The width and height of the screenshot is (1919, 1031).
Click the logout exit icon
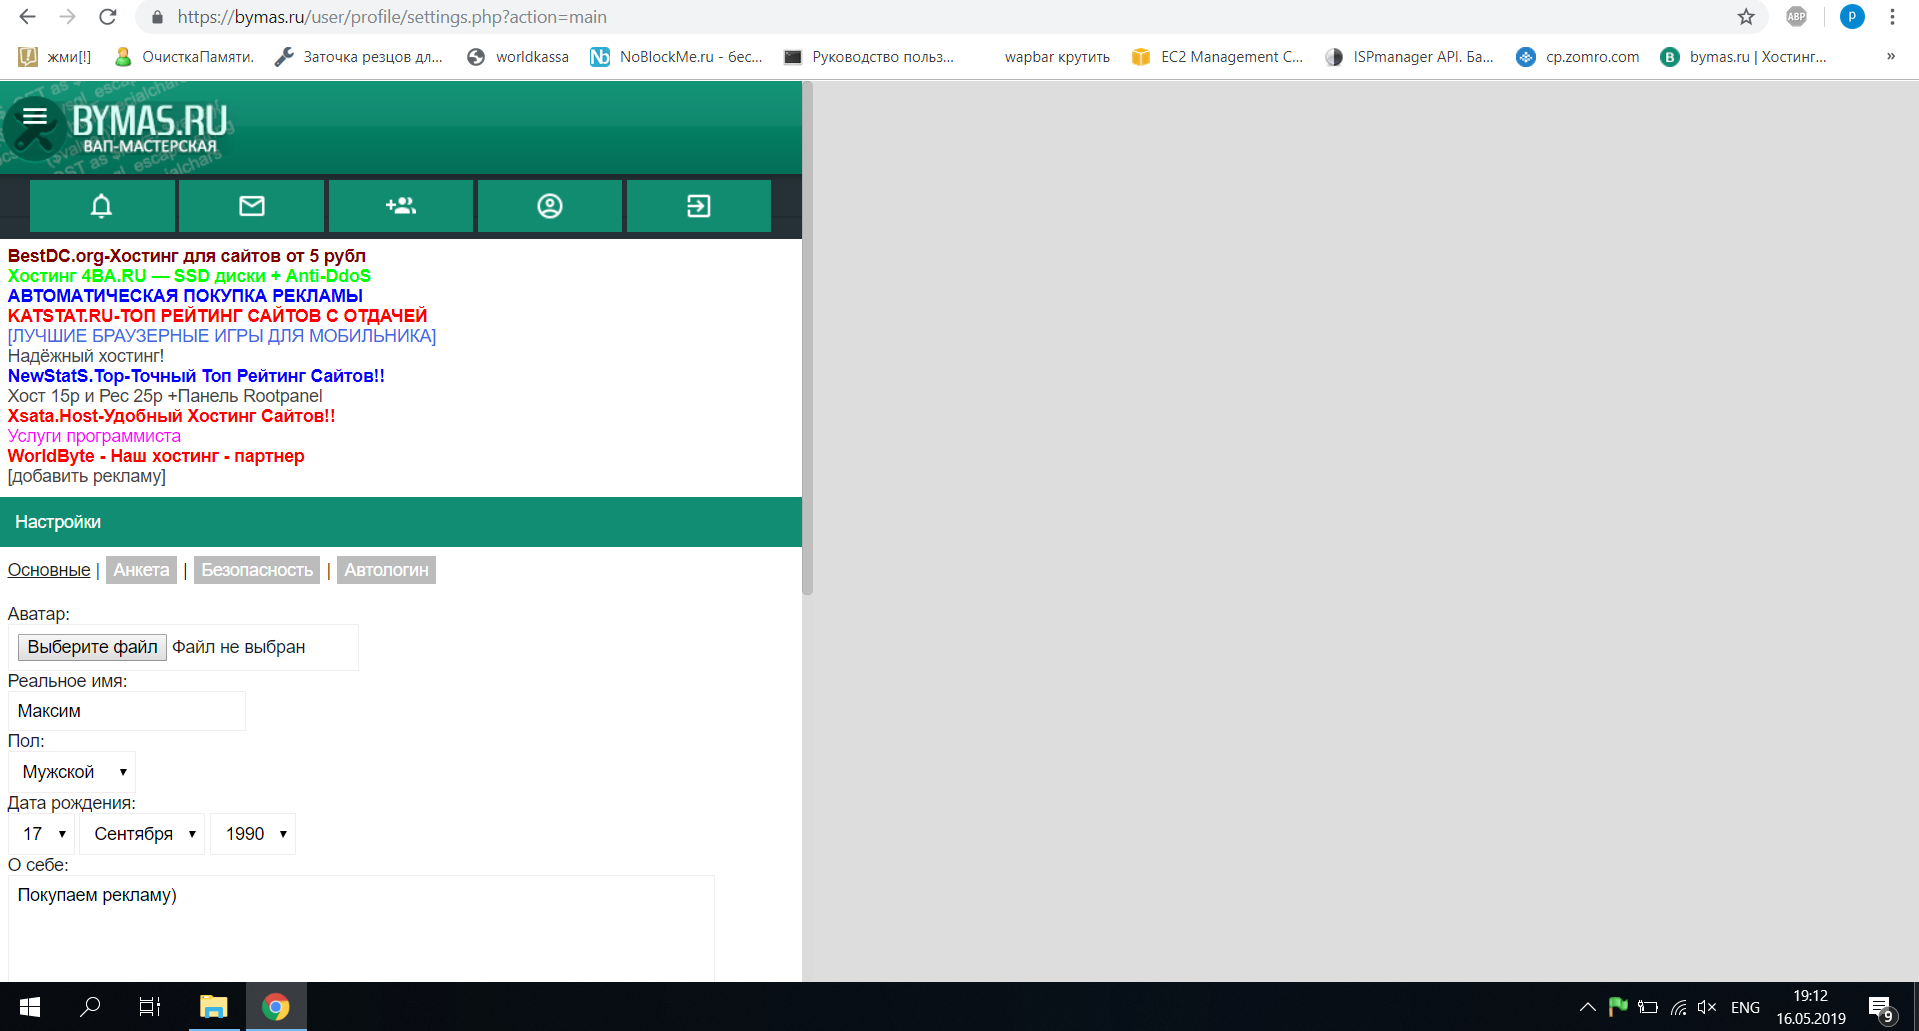(698, 206)
